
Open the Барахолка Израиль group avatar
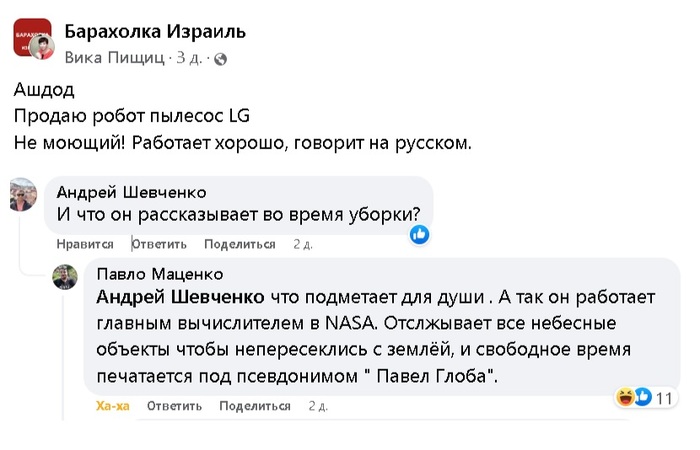pos(29,36)
